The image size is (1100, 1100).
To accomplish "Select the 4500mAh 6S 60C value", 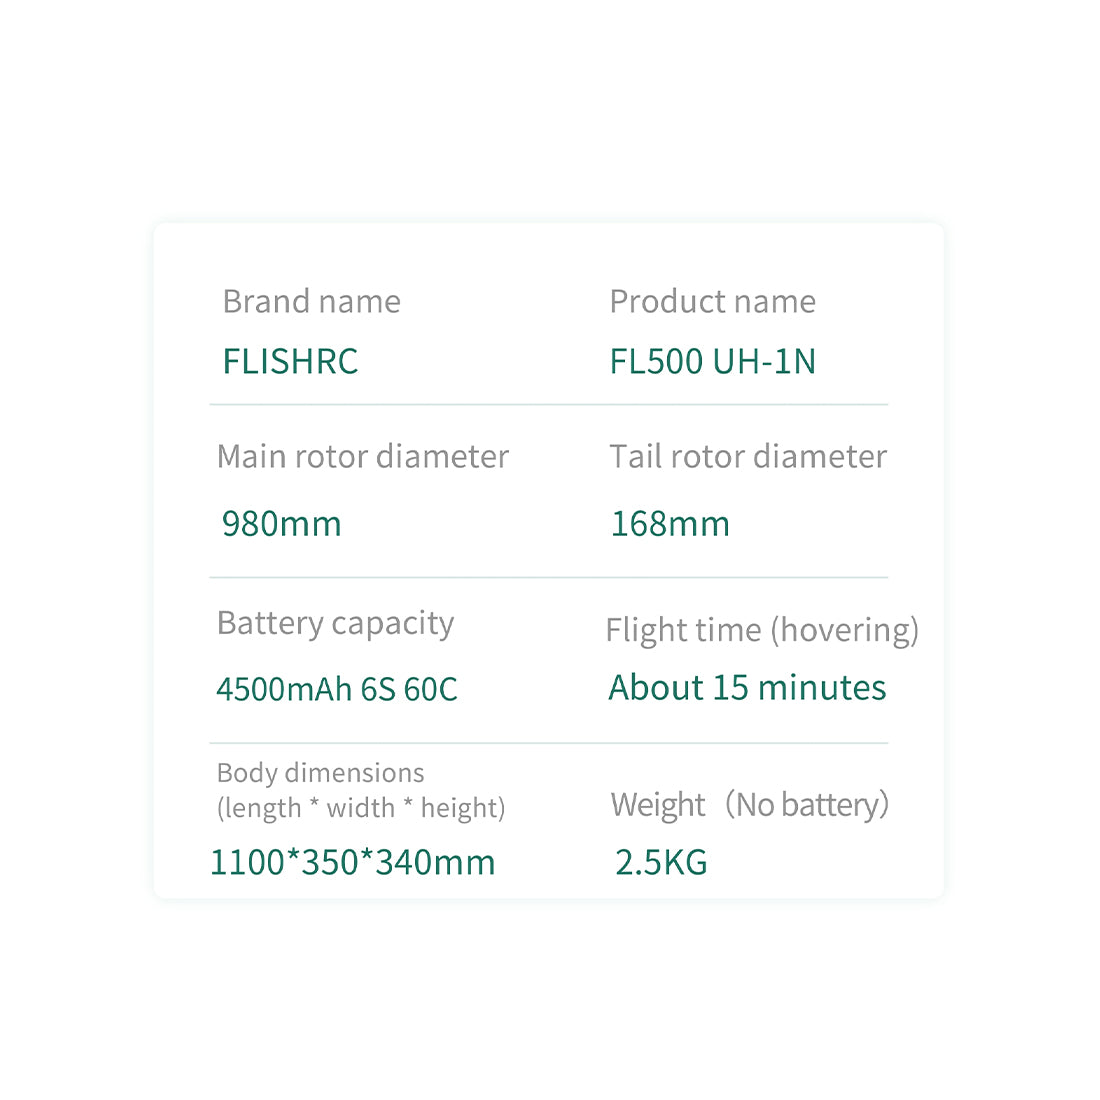I will click(x=337, y=689).
